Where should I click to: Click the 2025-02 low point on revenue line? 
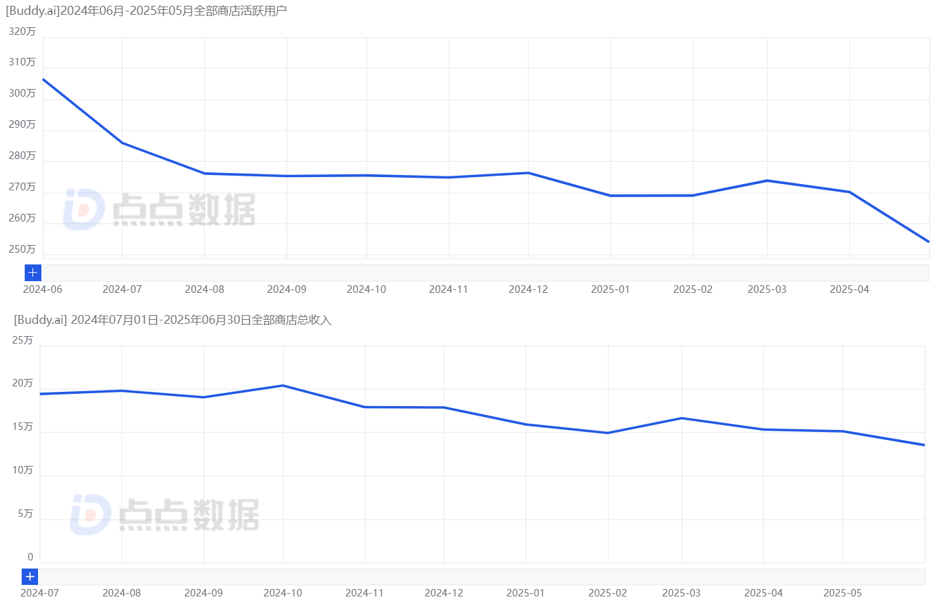click(x=607, y=433)
